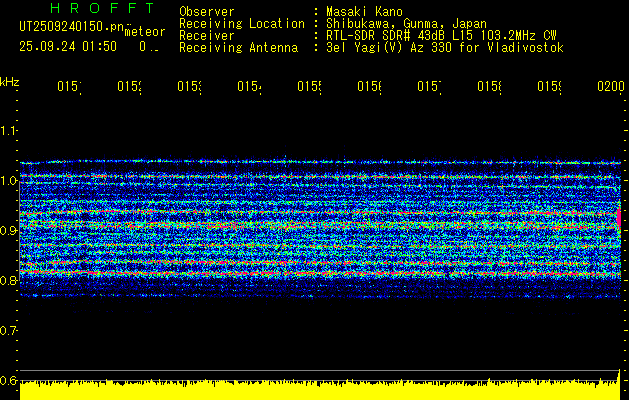Image resolution: width=629 pixels, height=400 pixels.
Task: Click the 0151 time axis marker
Action: tap(69, 86)
